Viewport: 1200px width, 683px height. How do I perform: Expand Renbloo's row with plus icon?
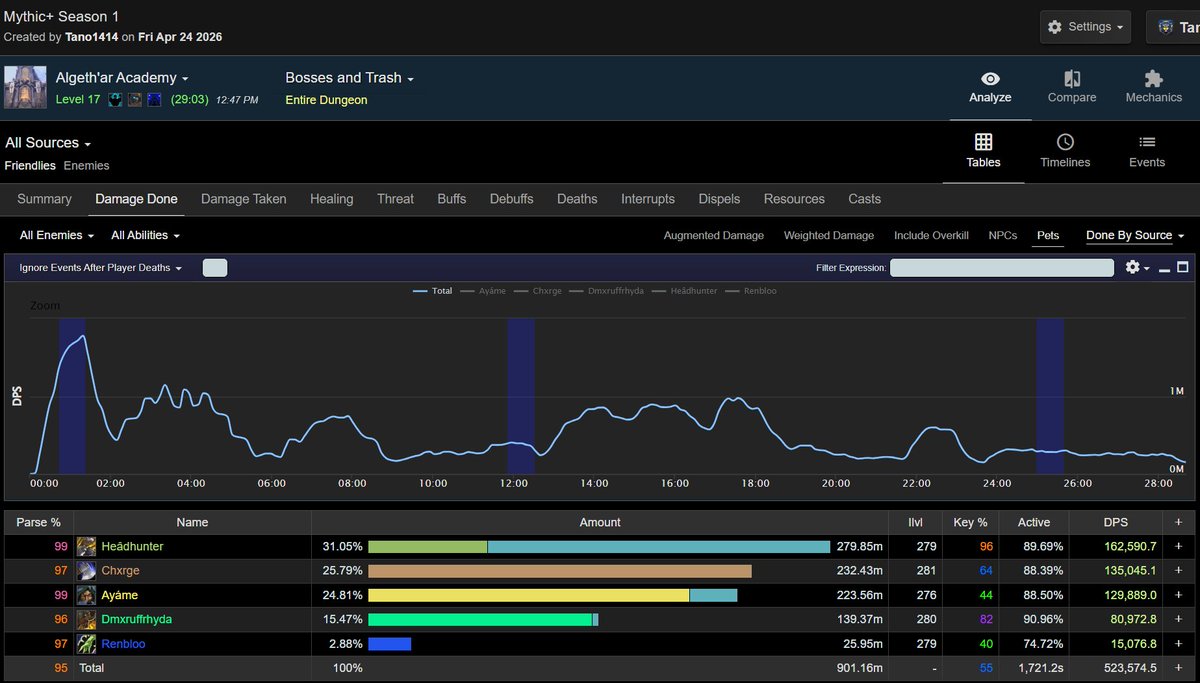(x=1178, y=644)
